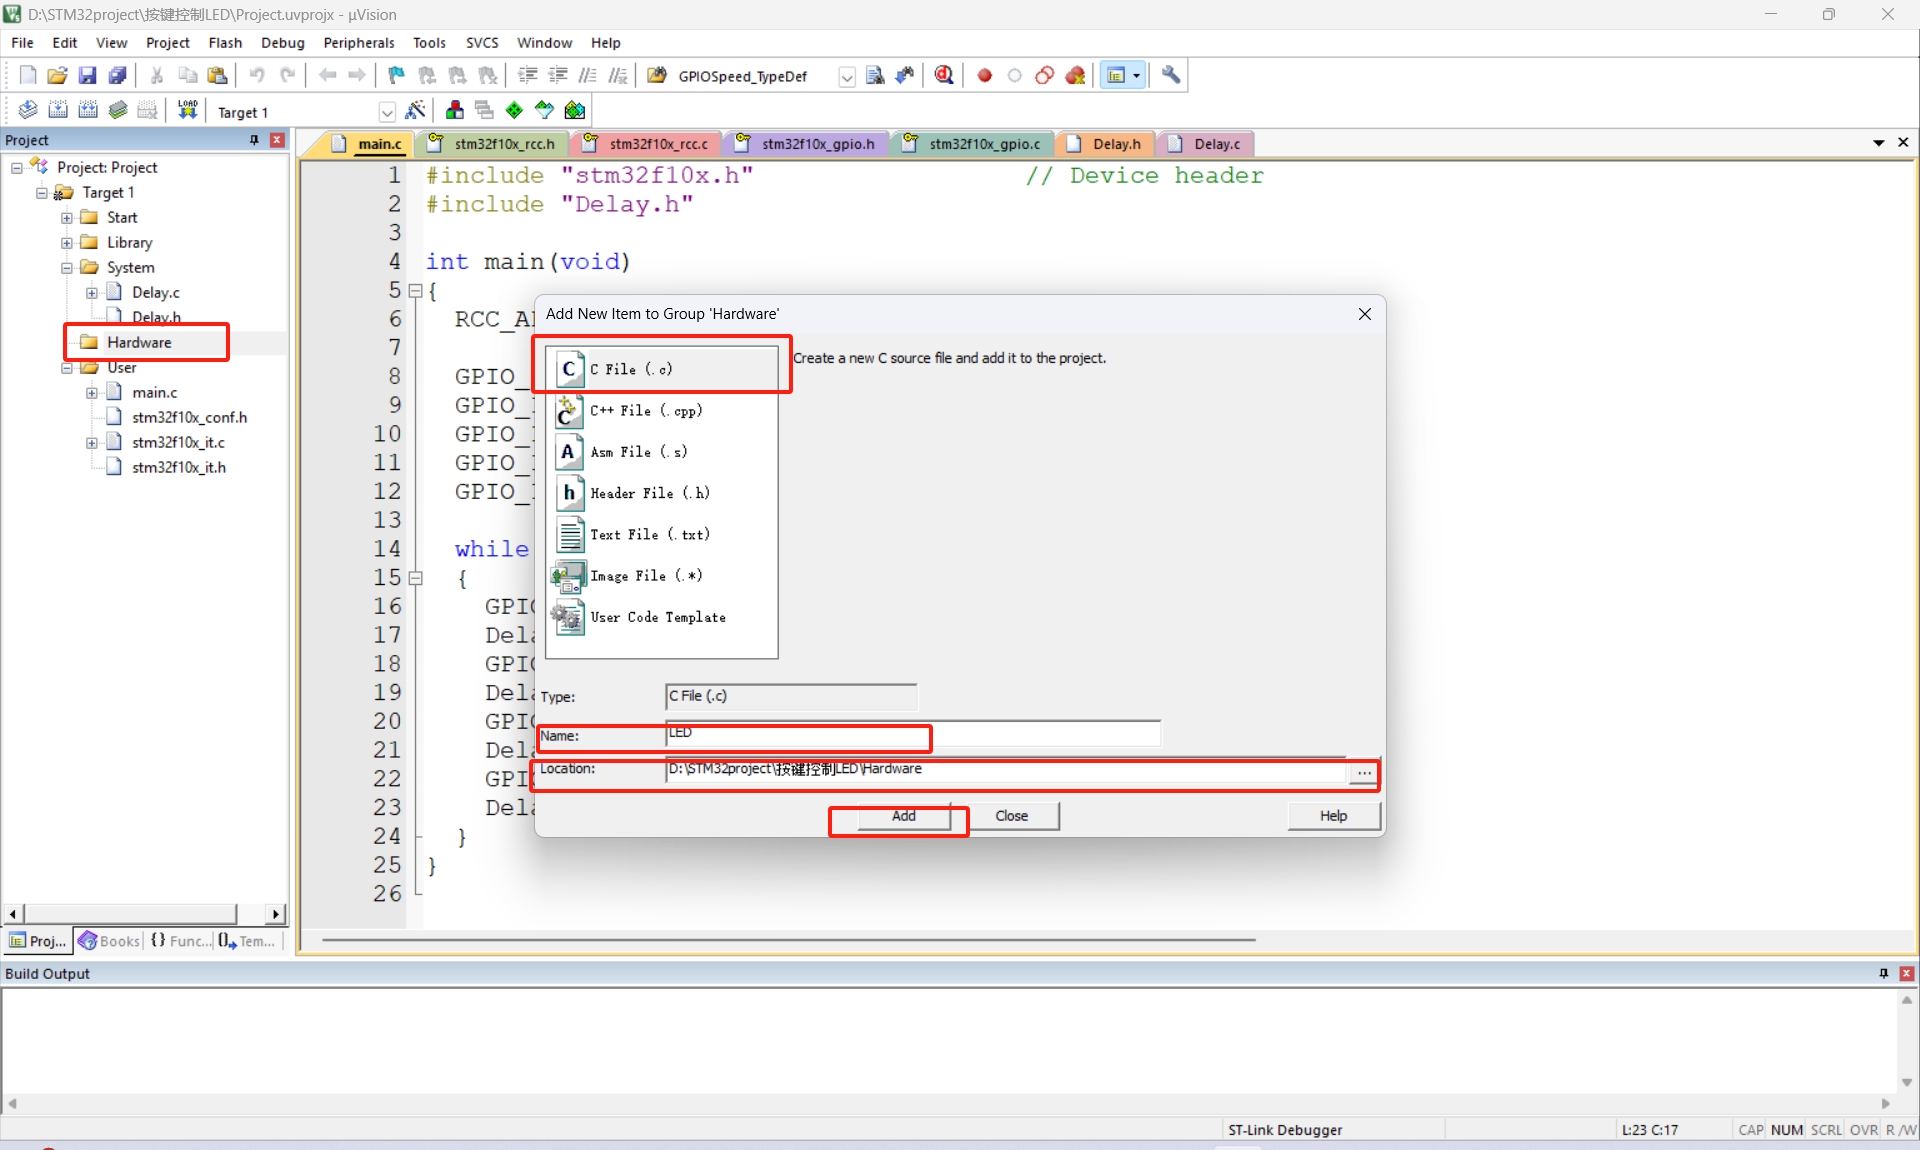Switch to stm32f10x_gpio.h editor tab

[x=817, y=144]
